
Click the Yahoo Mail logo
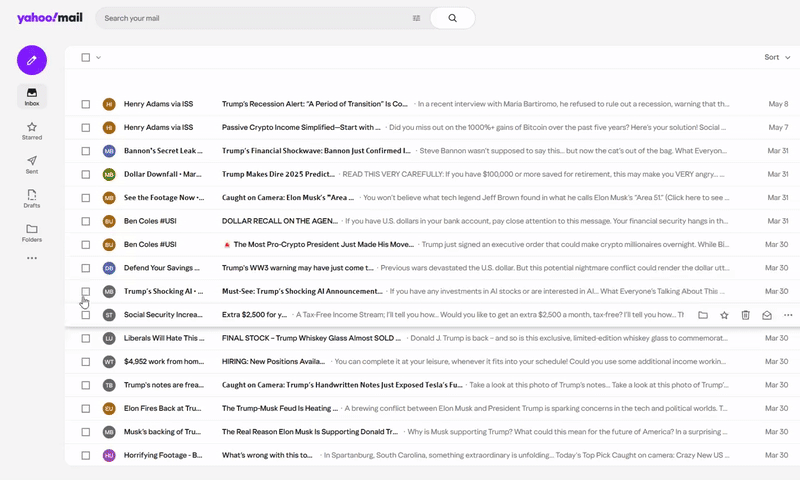coord(49,18)
